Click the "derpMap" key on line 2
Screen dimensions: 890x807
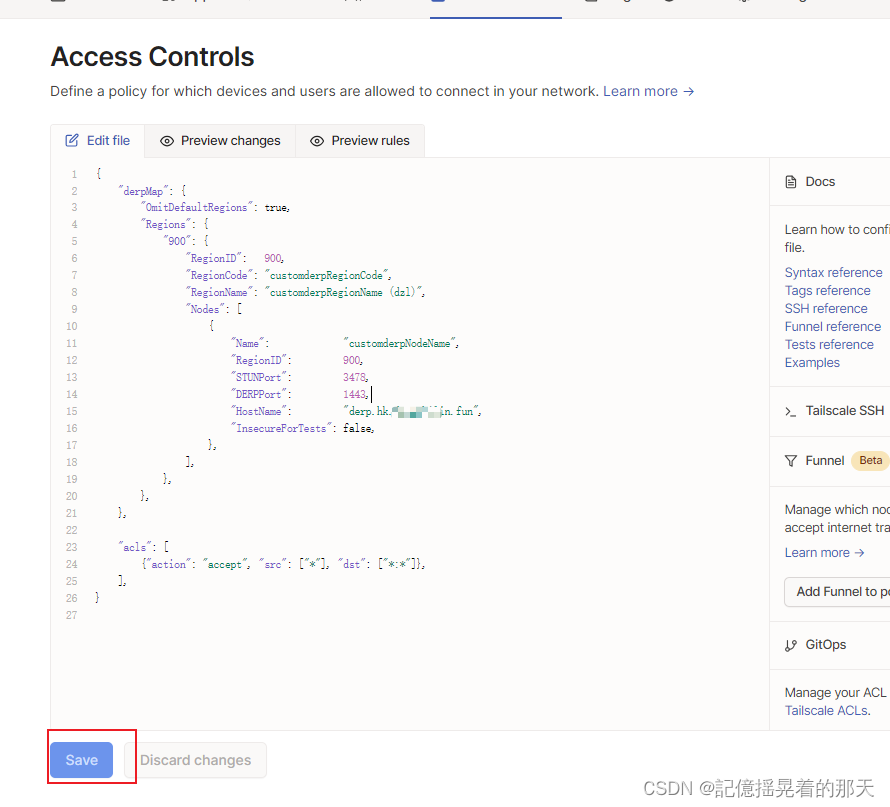click(x=143, y=191)
